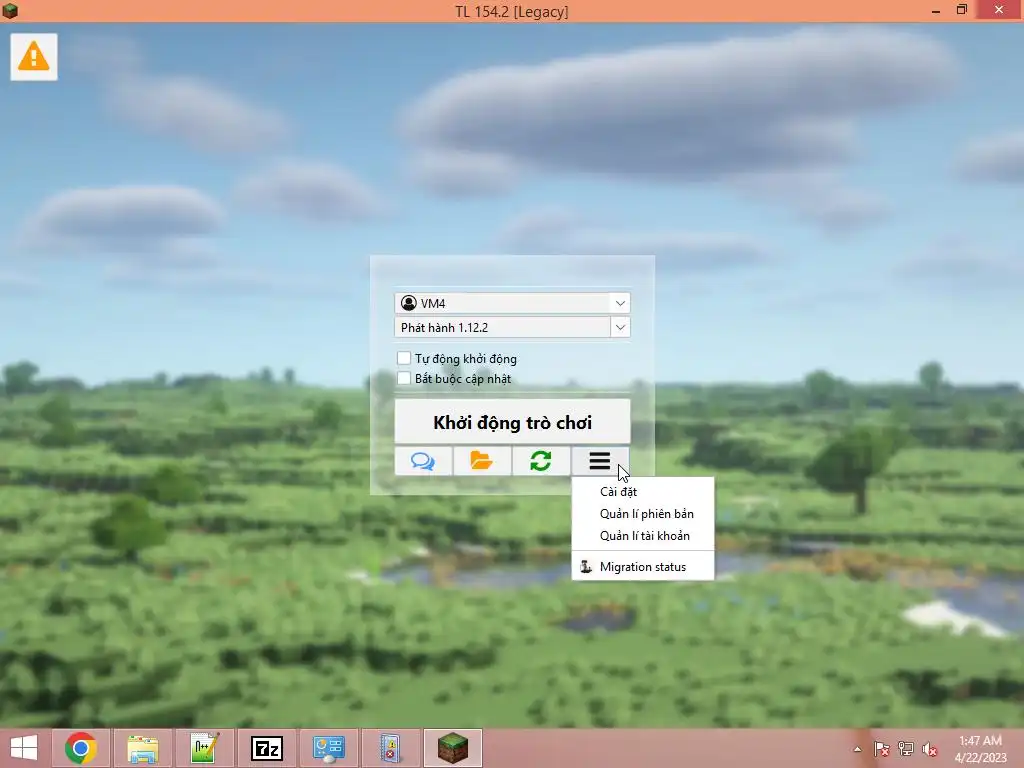Click the Action Center flag tray icon

pyautogui.click(x=881, y=749)
